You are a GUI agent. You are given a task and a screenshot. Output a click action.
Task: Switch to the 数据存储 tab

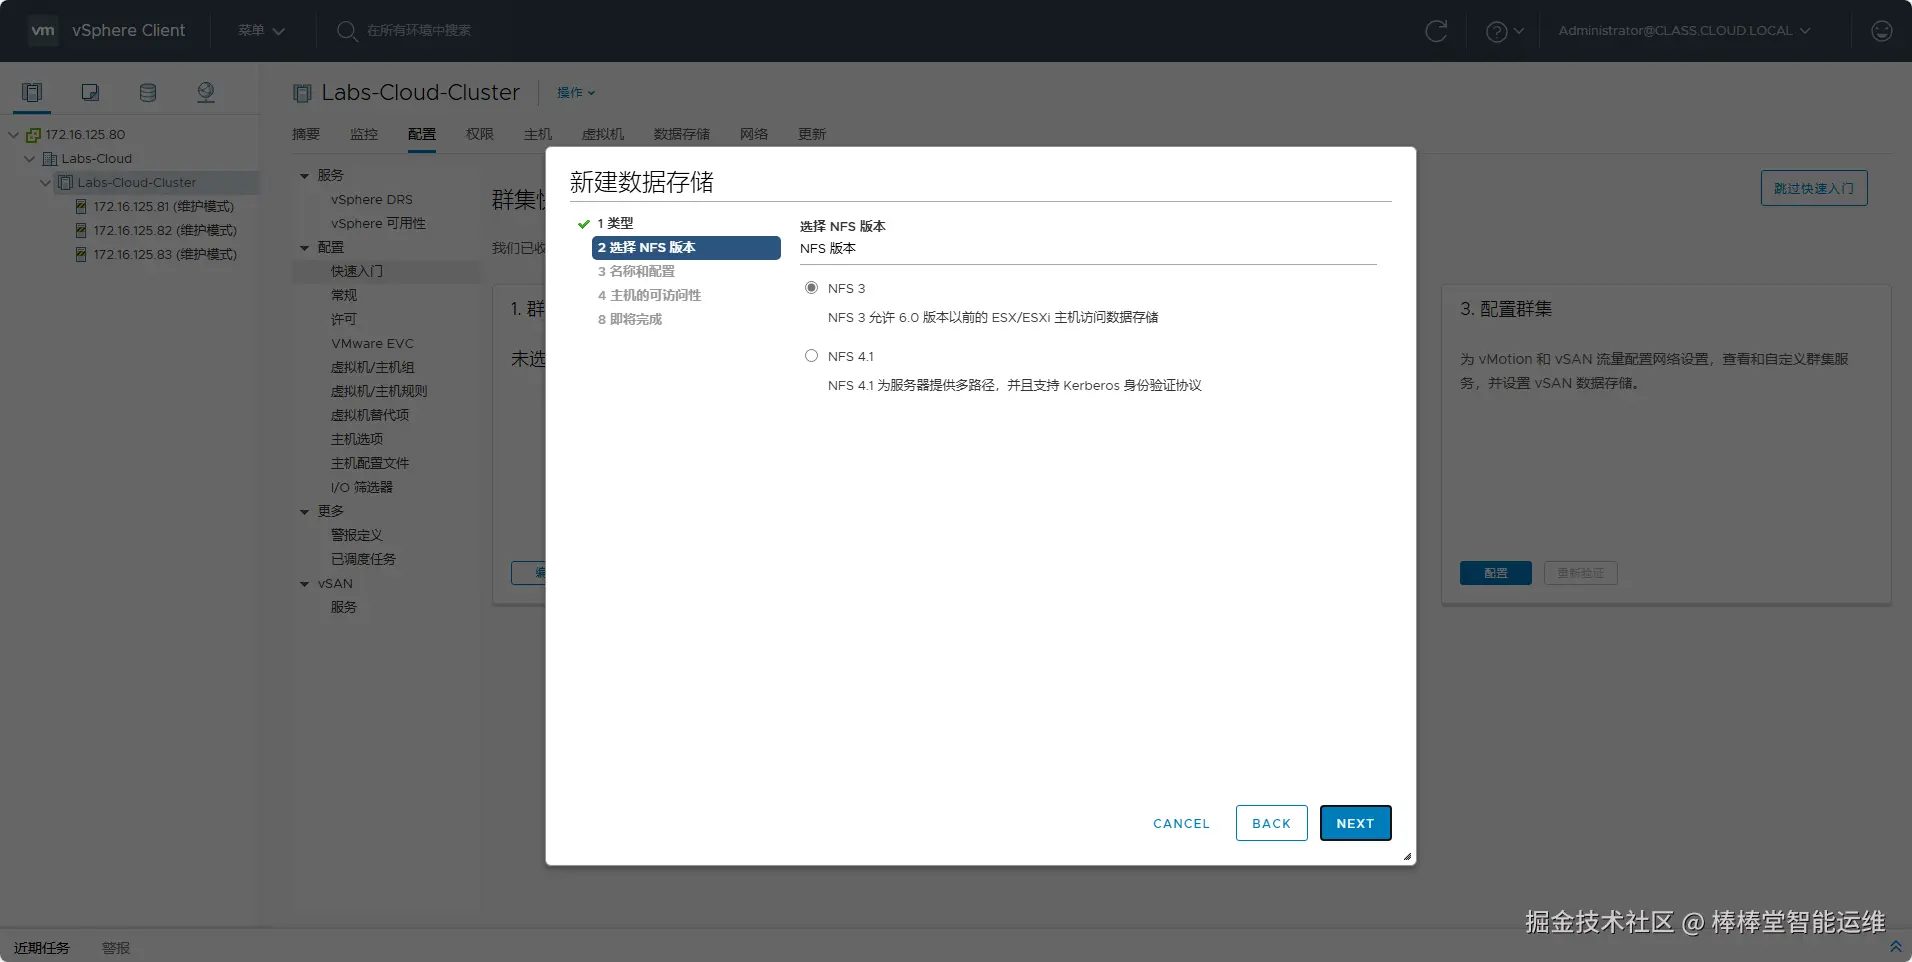682,134
